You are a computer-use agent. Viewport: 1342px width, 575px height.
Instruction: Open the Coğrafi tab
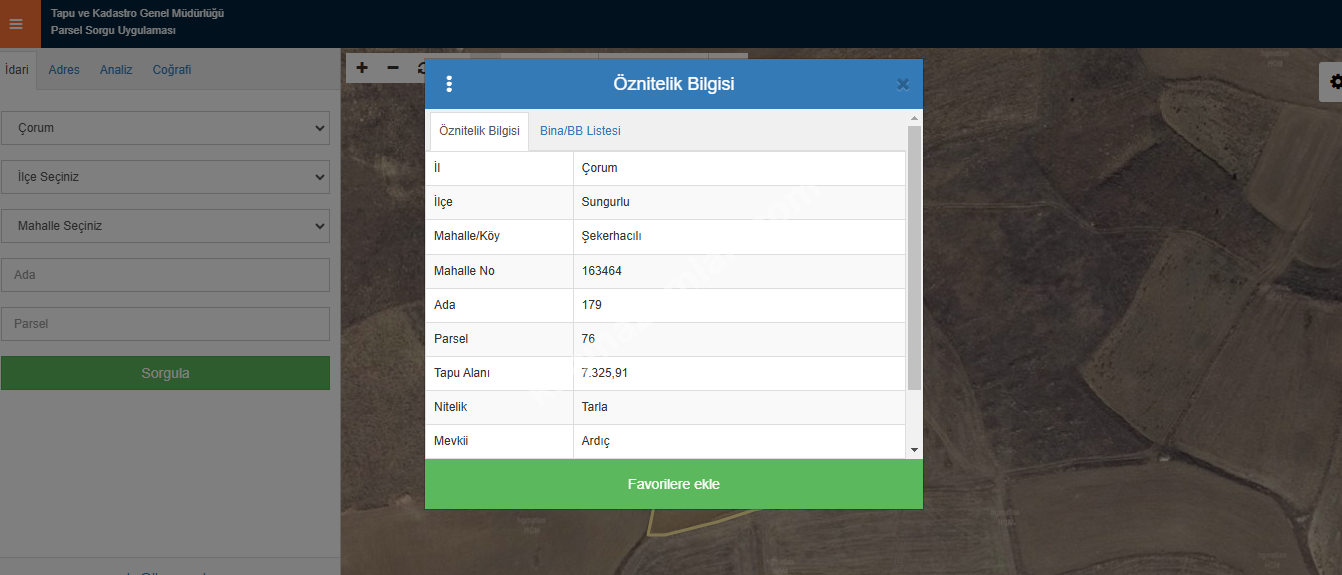pyautogui.click(x=172, y=70)
